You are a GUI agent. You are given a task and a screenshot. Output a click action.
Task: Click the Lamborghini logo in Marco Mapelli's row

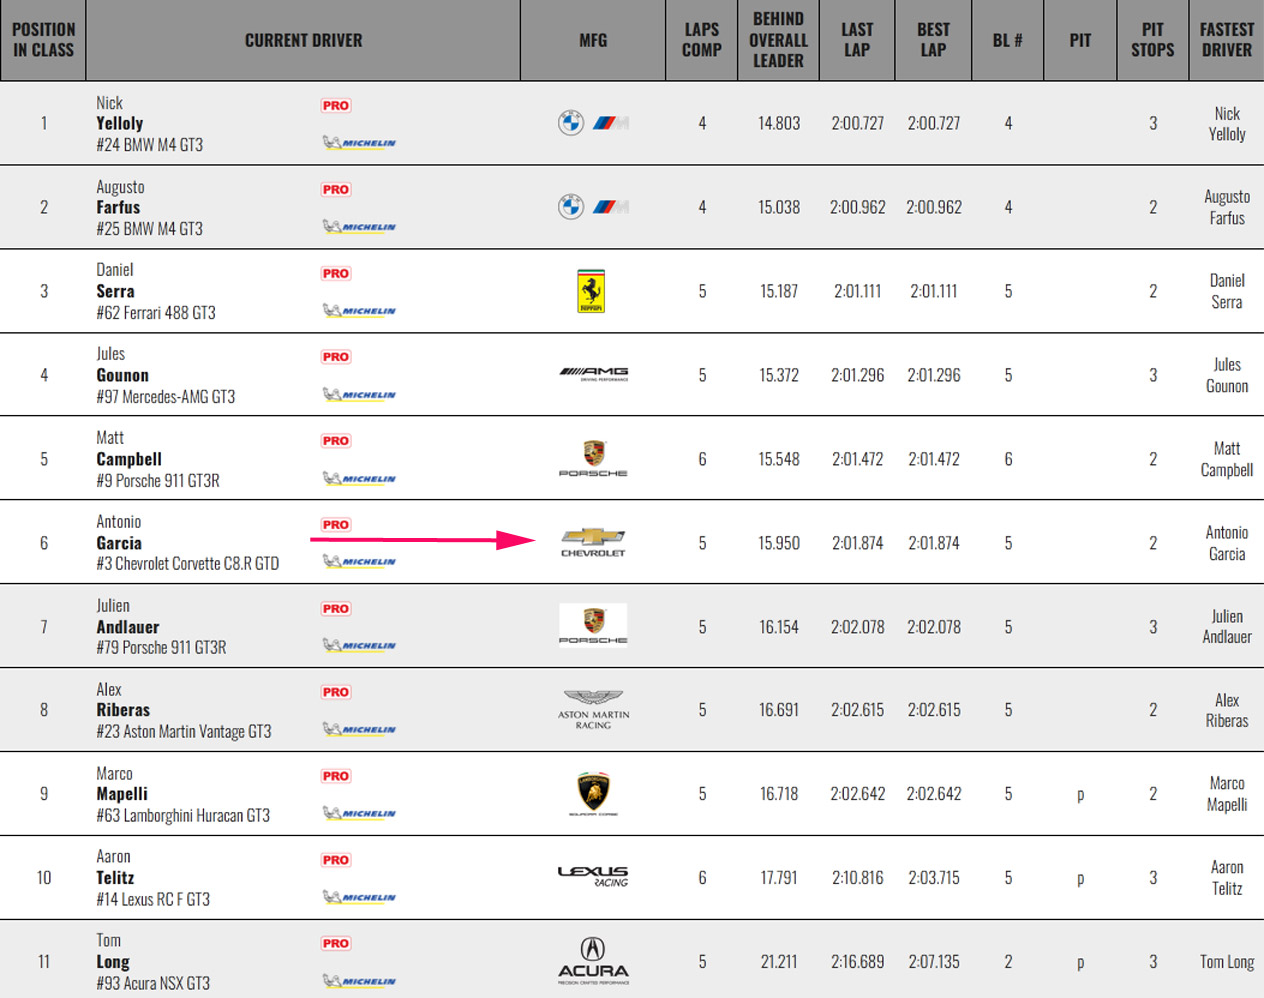(593, 794)
